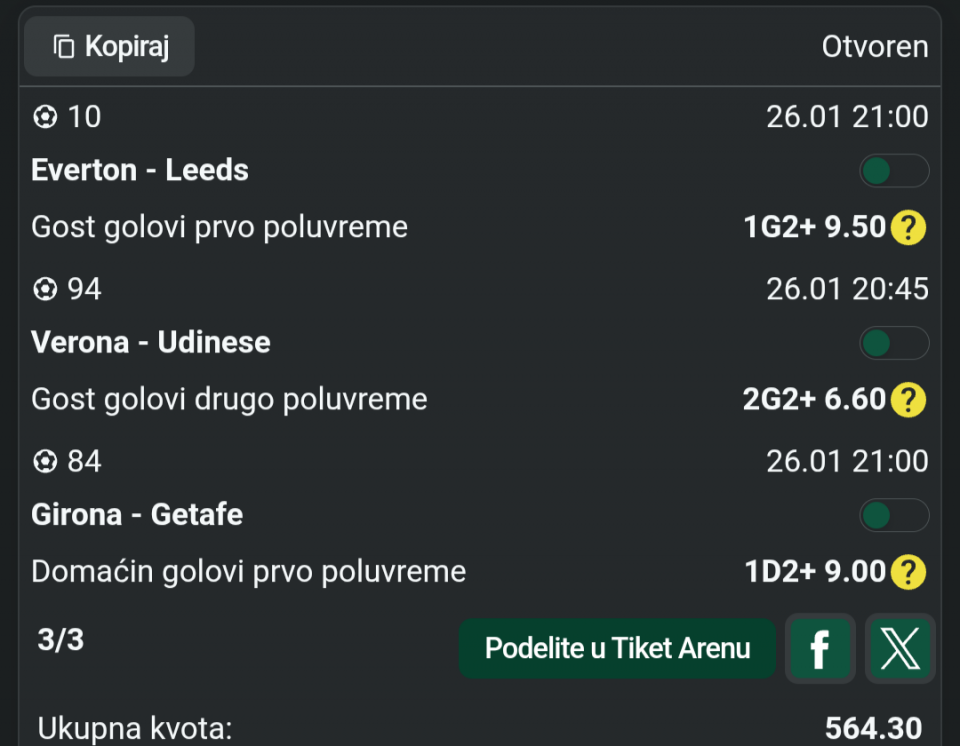Viewport: 960px width, 746px height.
Task: Click soccer ball icon beside code 94
Action: [45, 290]
